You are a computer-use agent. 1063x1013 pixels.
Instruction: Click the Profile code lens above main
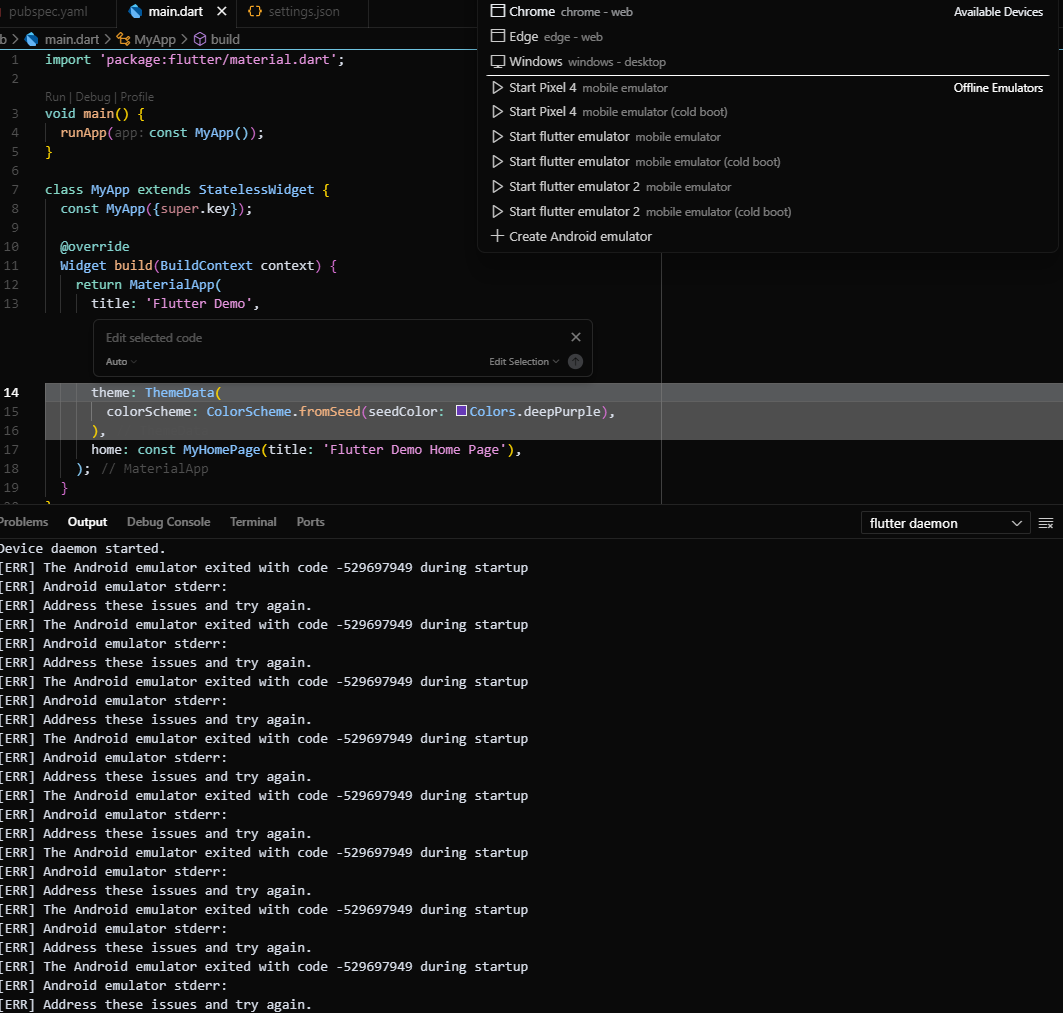[x=137, y=97]
